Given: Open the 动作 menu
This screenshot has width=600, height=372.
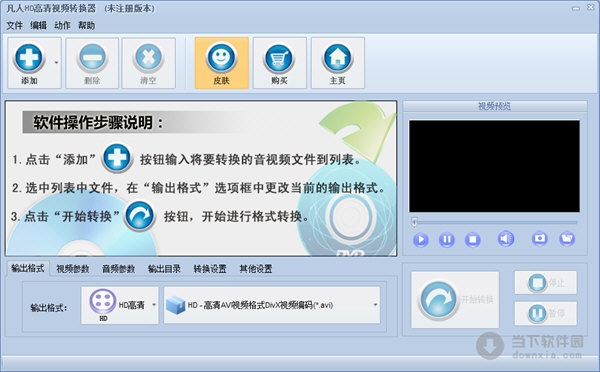Looking at the screenshot, I should point(62,26).
